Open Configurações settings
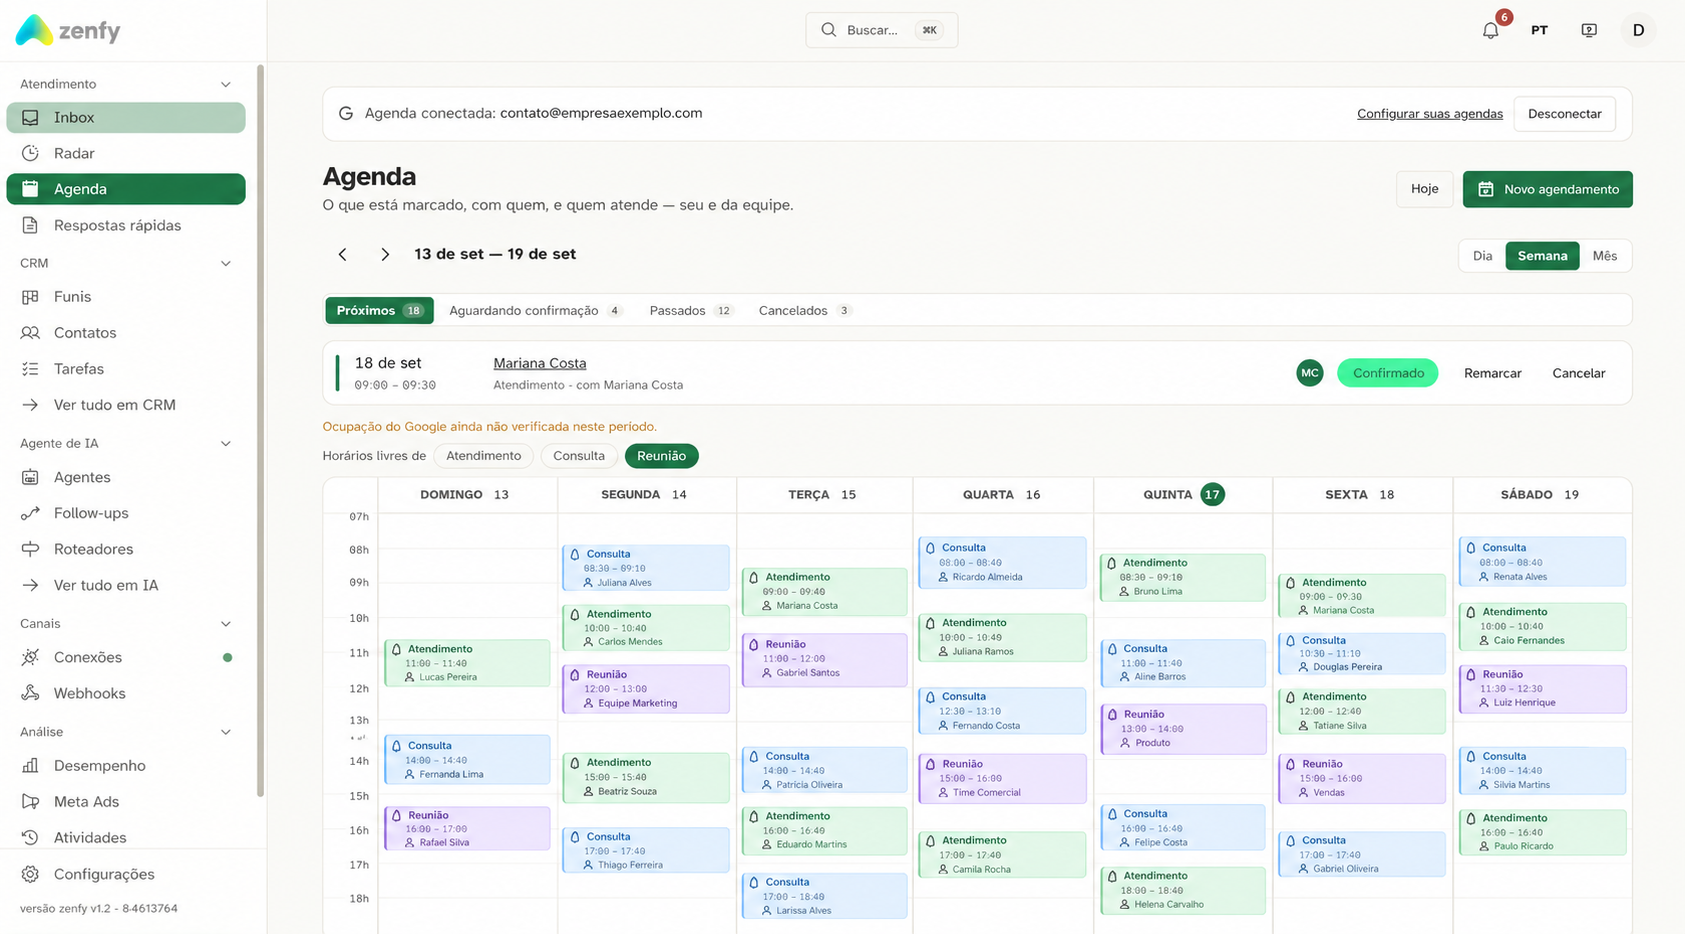 pyautogui.click(x=126, y=874)
